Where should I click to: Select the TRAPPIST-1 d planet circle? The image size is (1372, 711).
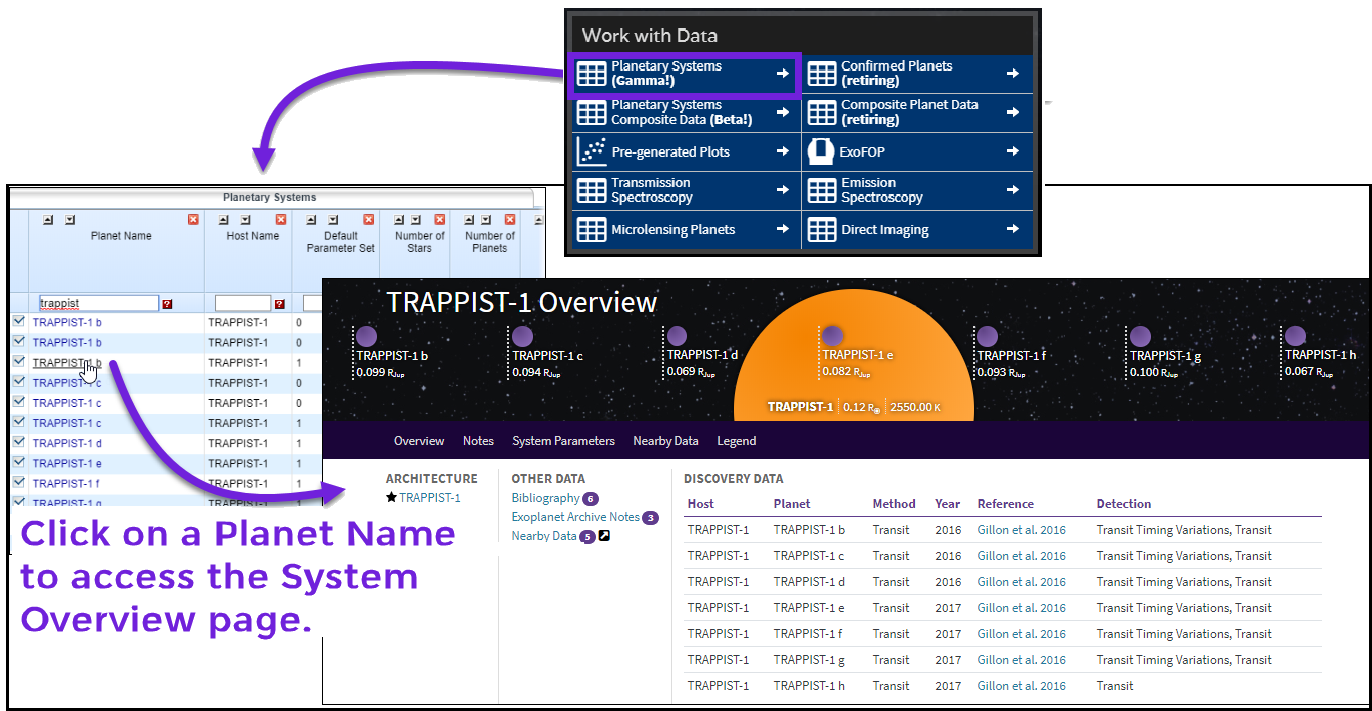click(x=677, y=336)
